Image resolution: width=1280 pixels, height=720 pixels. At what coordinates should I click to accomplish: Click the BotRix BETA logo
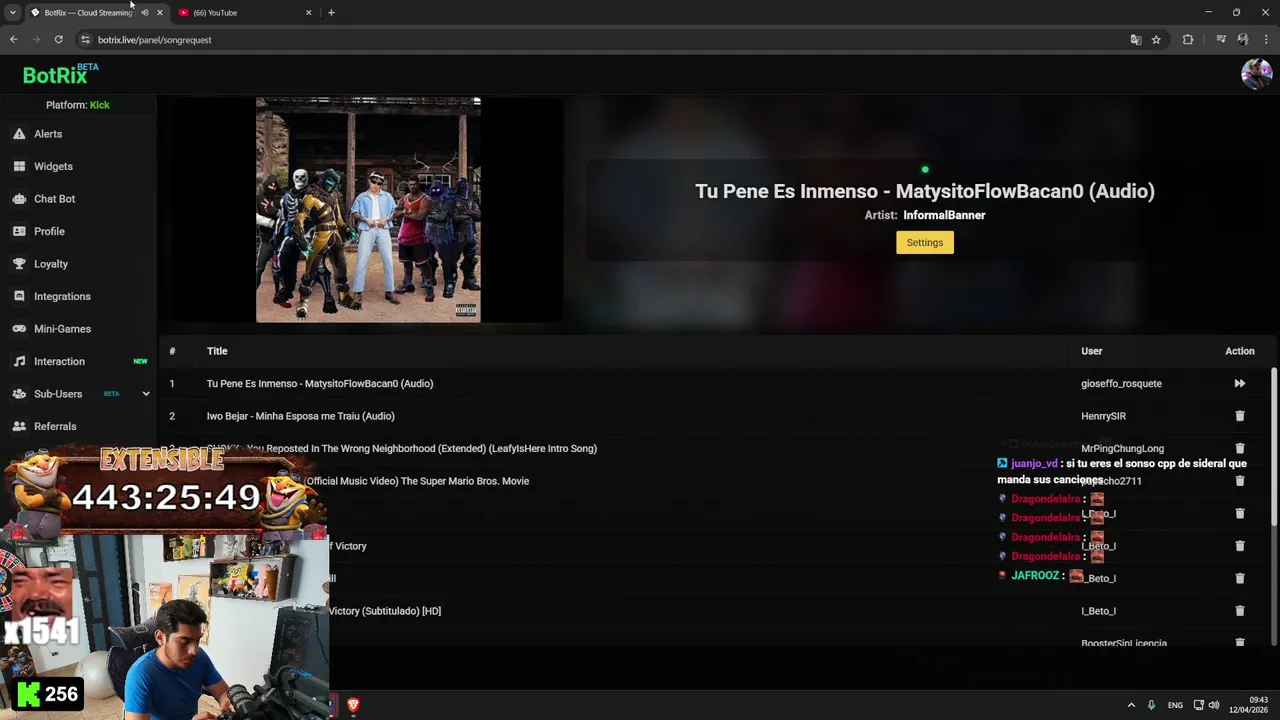[x=60, y=74]
